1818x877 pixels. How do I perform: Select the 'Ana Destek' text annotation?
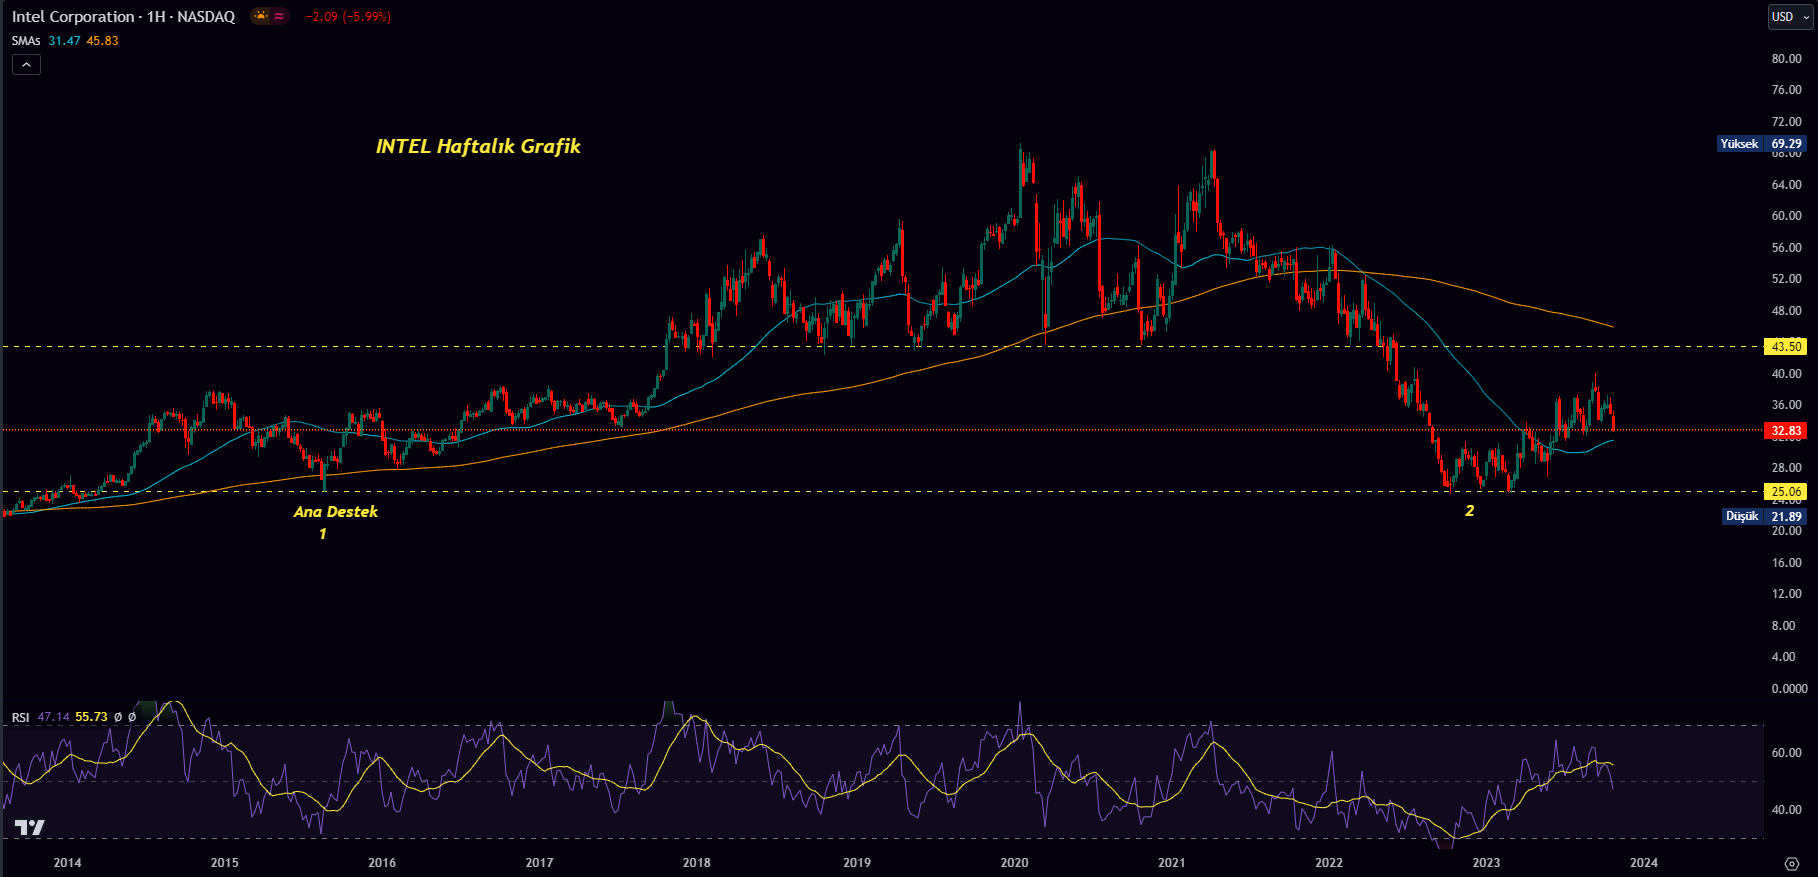point(336,512)
